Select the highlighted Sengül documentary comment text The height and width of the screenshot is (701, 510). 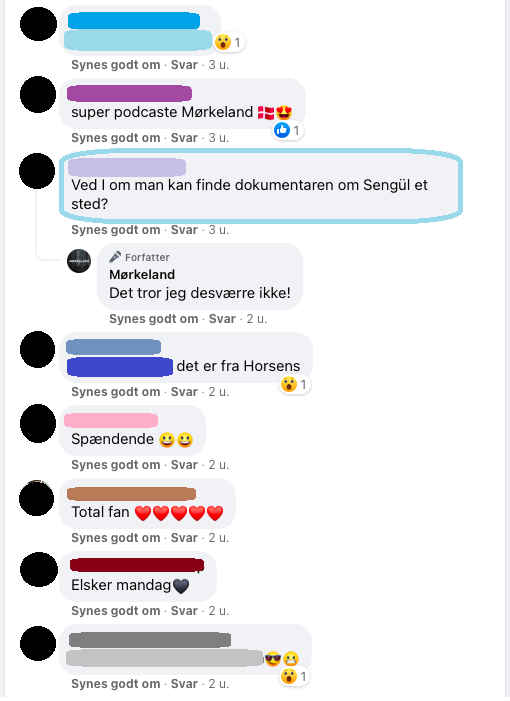[x=249, y=194]
